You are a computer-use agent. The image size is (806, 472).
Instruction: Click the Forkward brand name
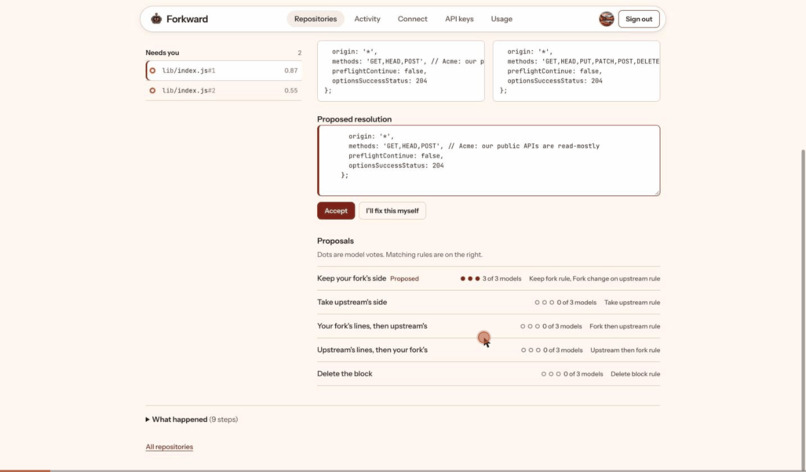pyautogui.click(x=187, y=19)
